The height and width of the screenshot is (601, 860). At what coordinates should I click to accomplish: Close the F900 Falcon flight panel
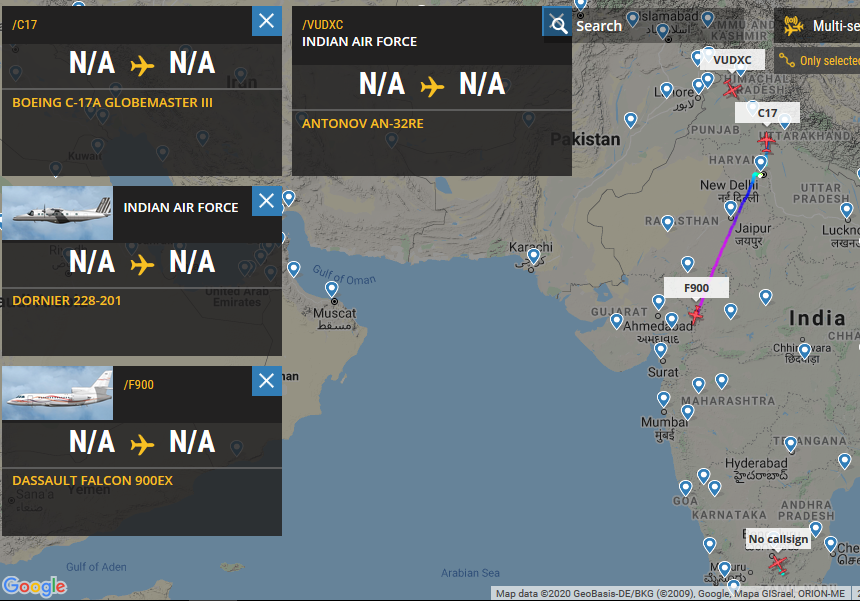pos(267,381)
